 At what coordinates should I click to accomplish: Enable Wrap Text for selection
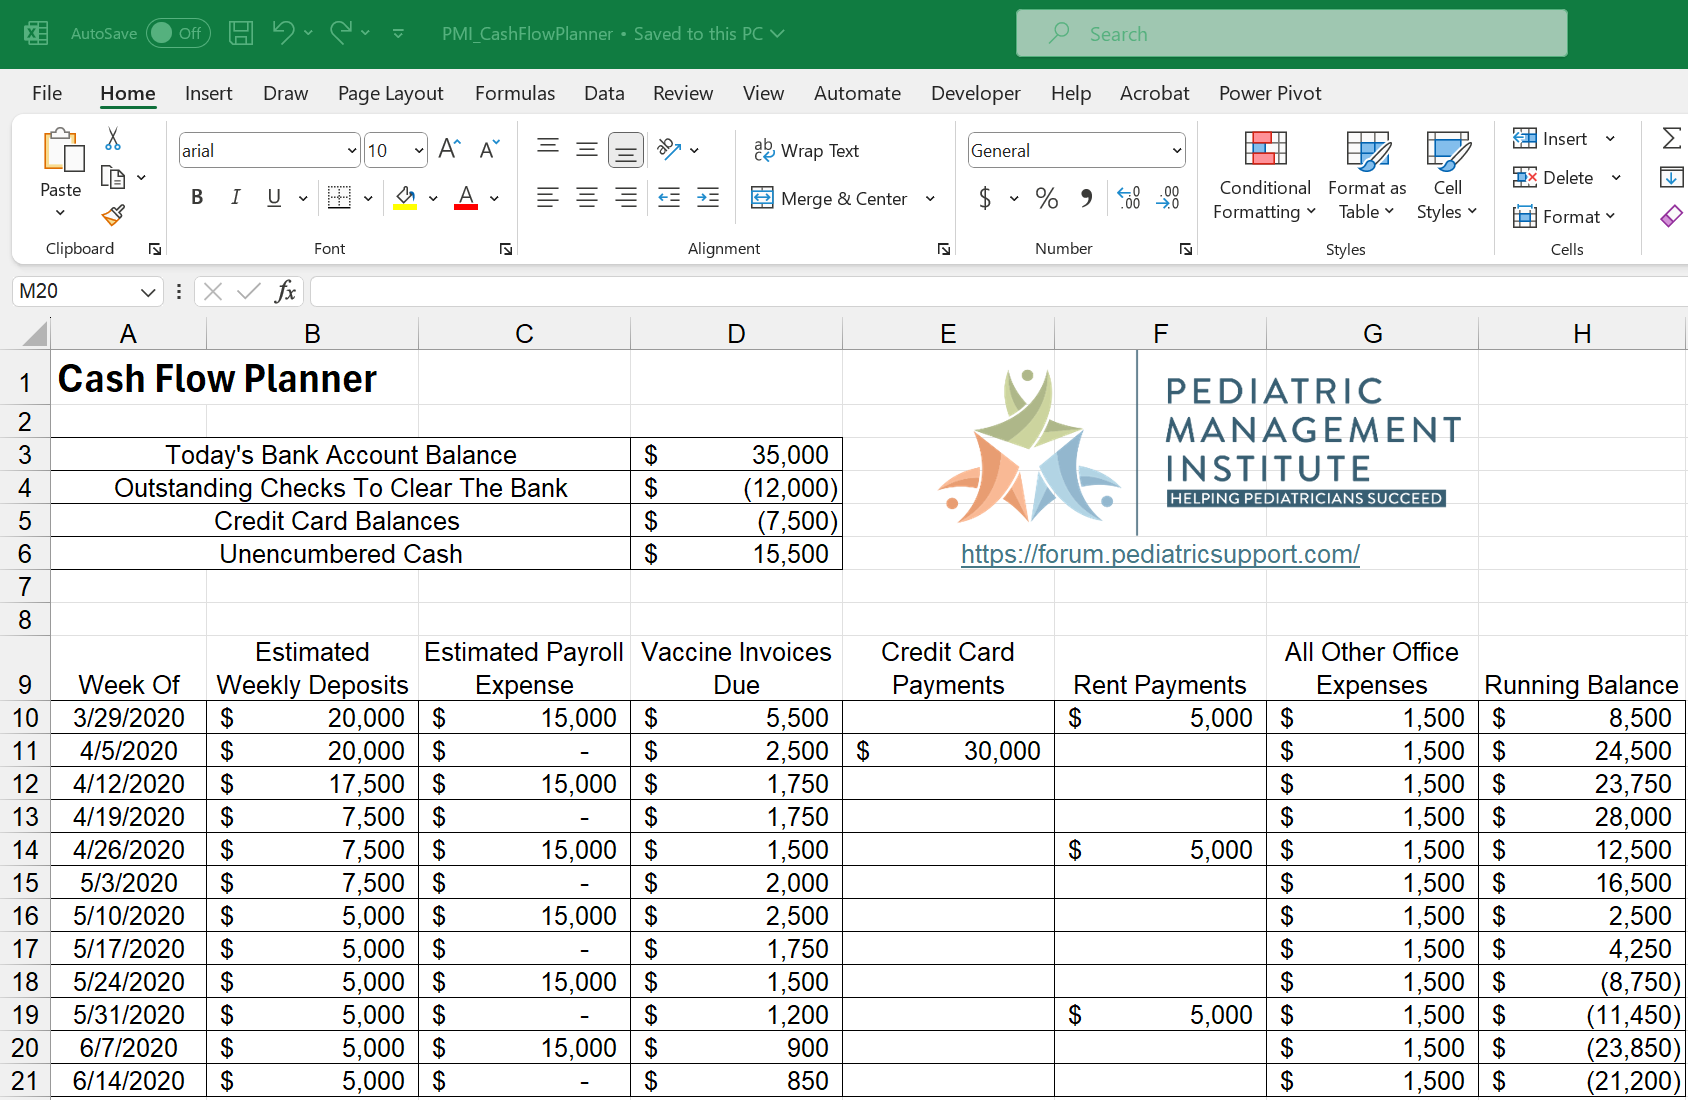807,150
